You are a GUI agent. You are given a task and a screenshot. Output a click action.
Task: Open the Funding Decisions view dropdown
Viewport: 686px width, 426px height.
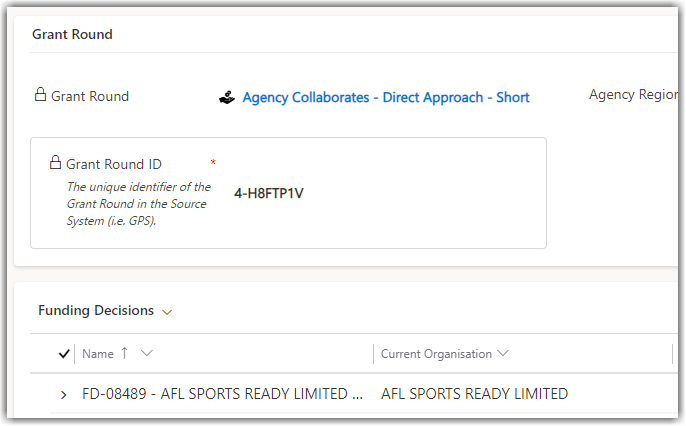point(167,312)
